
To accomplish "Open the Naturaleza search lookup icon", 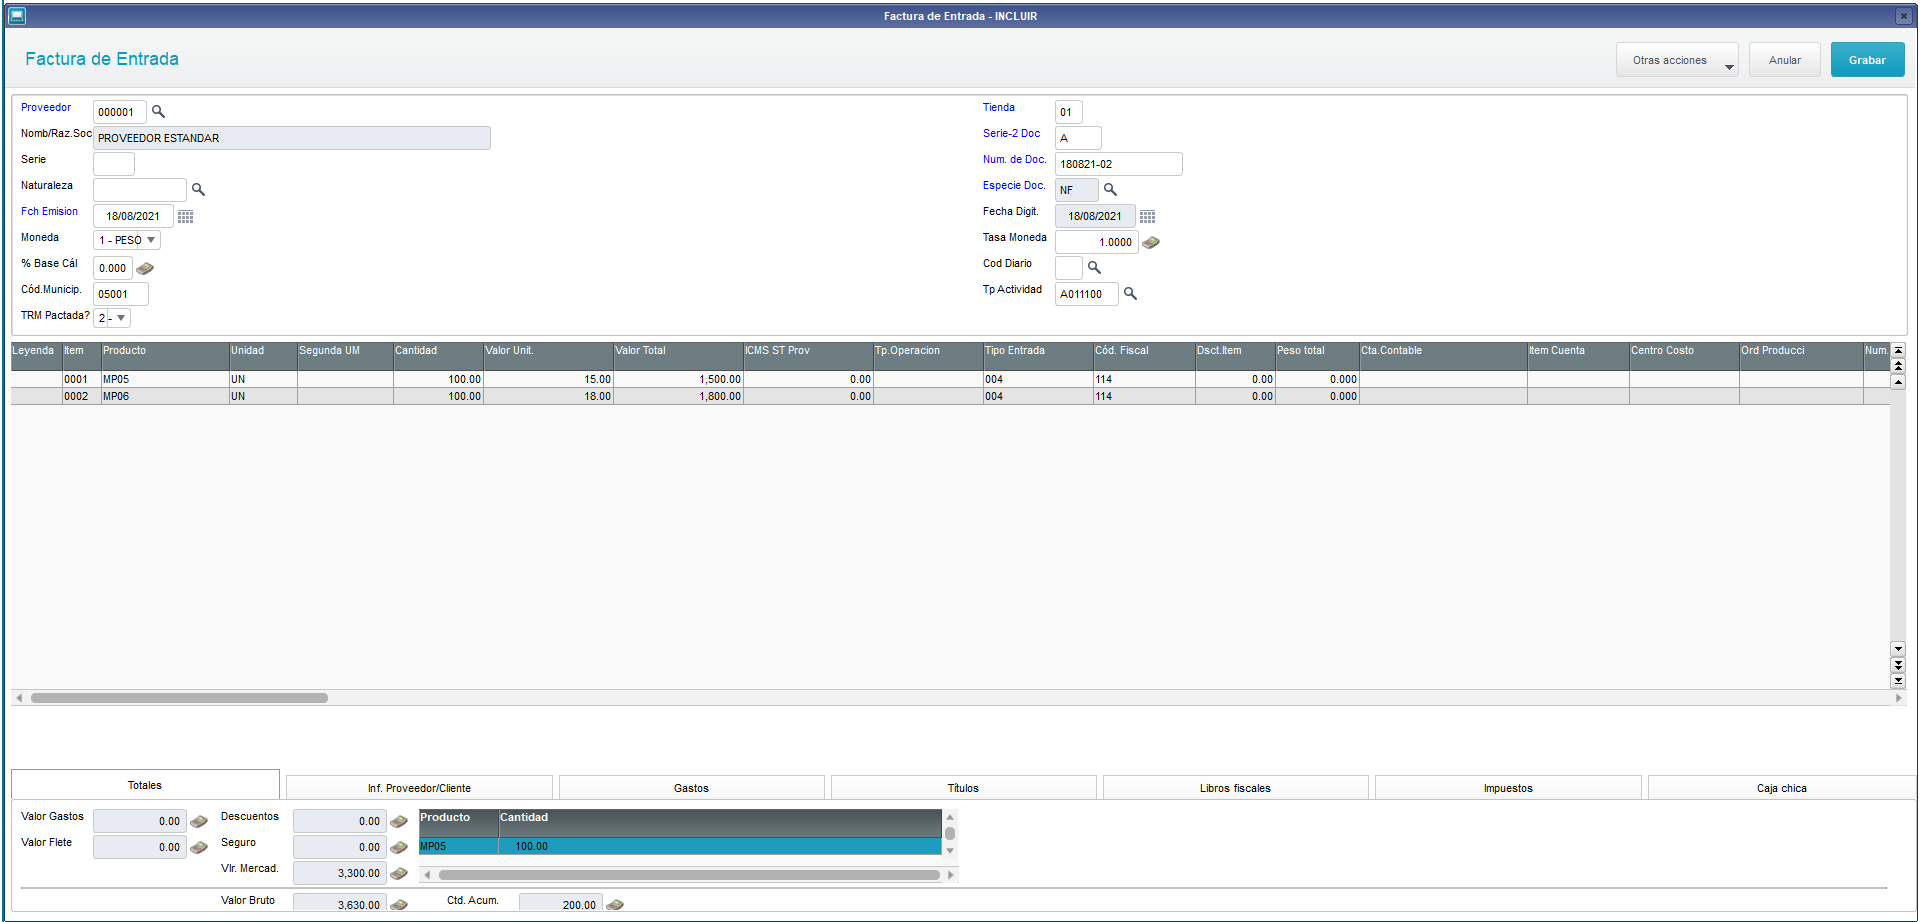I will [x=198, y=190].
